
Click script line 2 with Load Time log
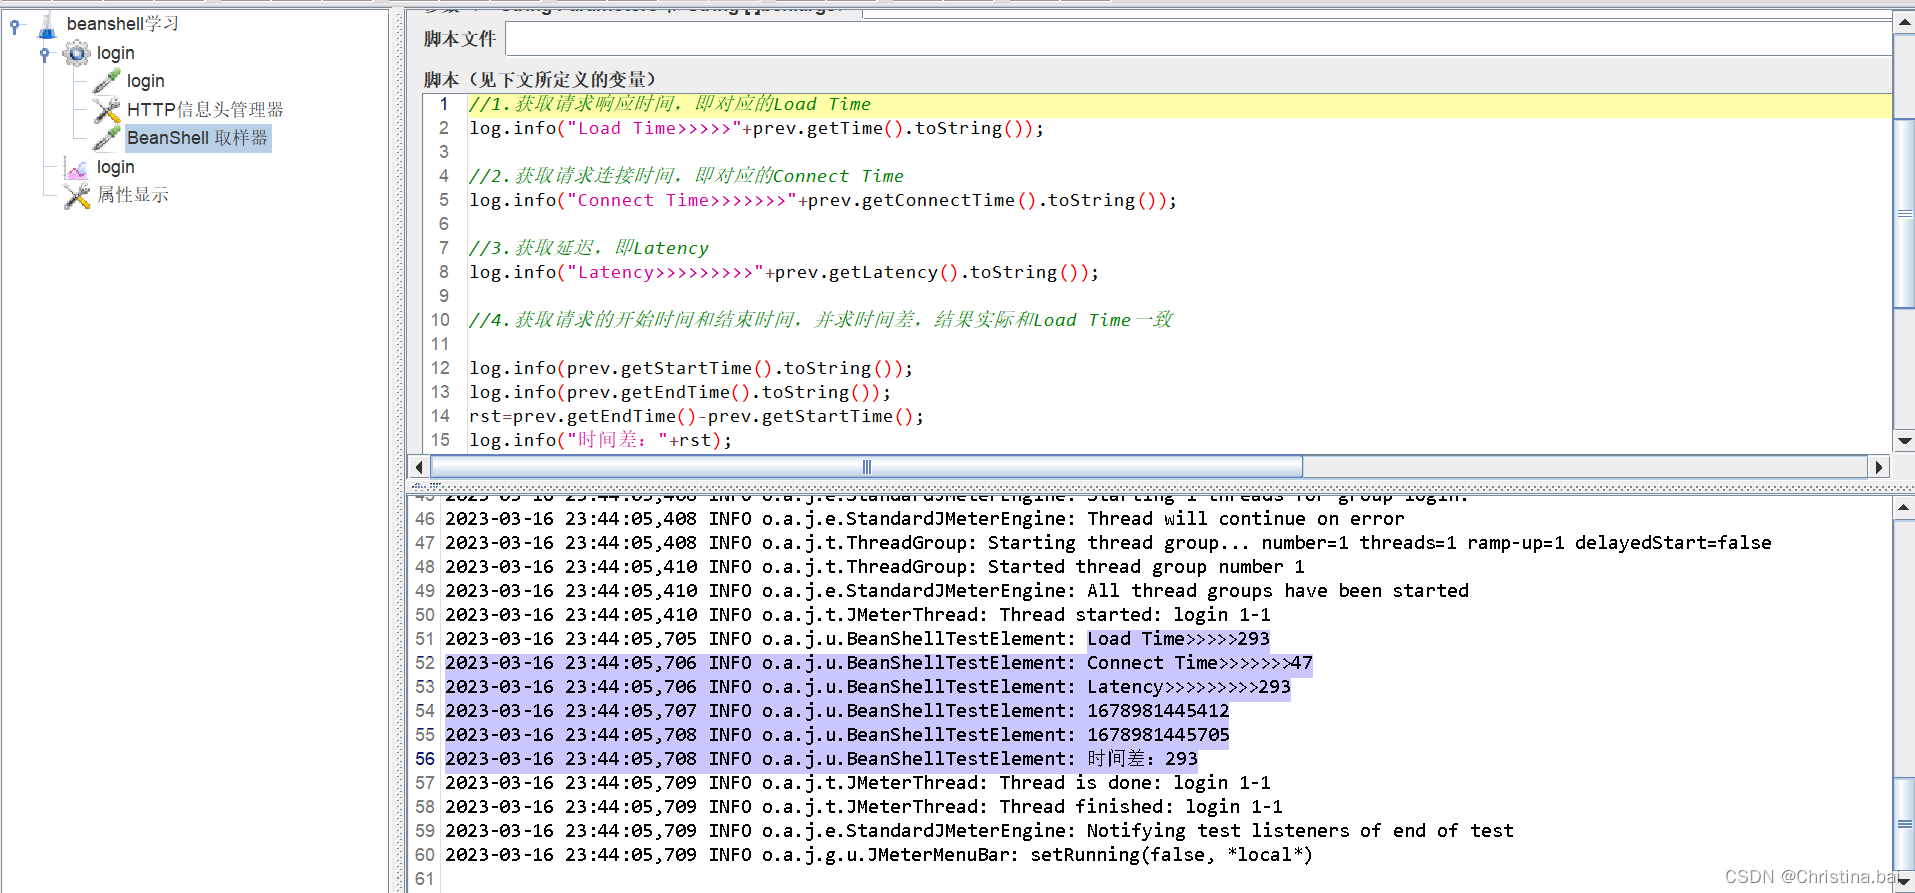[756, 128]
